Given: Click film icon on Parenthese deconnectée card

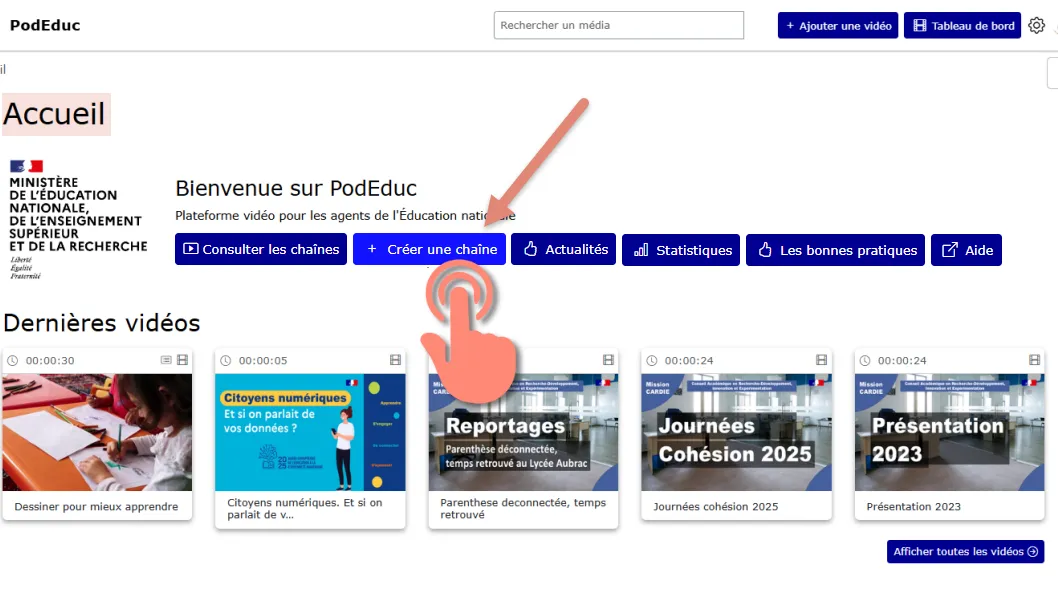Looking at the screenshot, I should tap(609, 360).
